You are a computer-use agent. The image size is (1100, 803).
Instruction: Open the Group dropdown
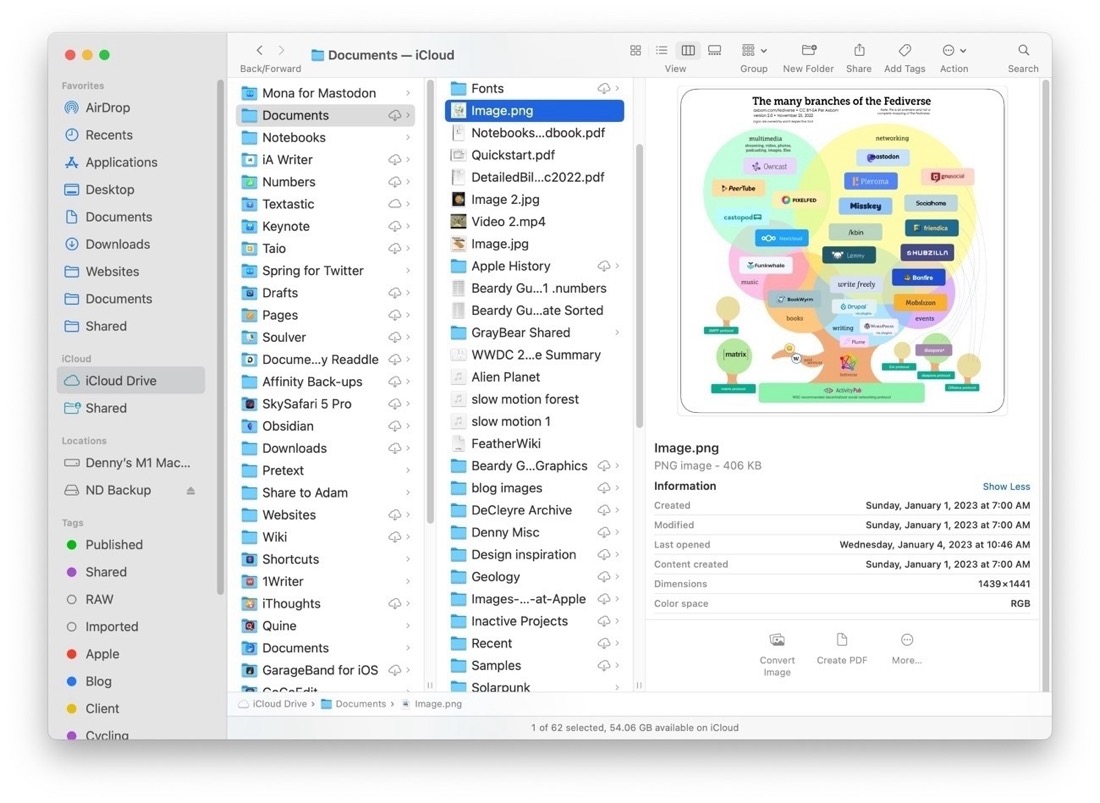click(x=752, y=49)
